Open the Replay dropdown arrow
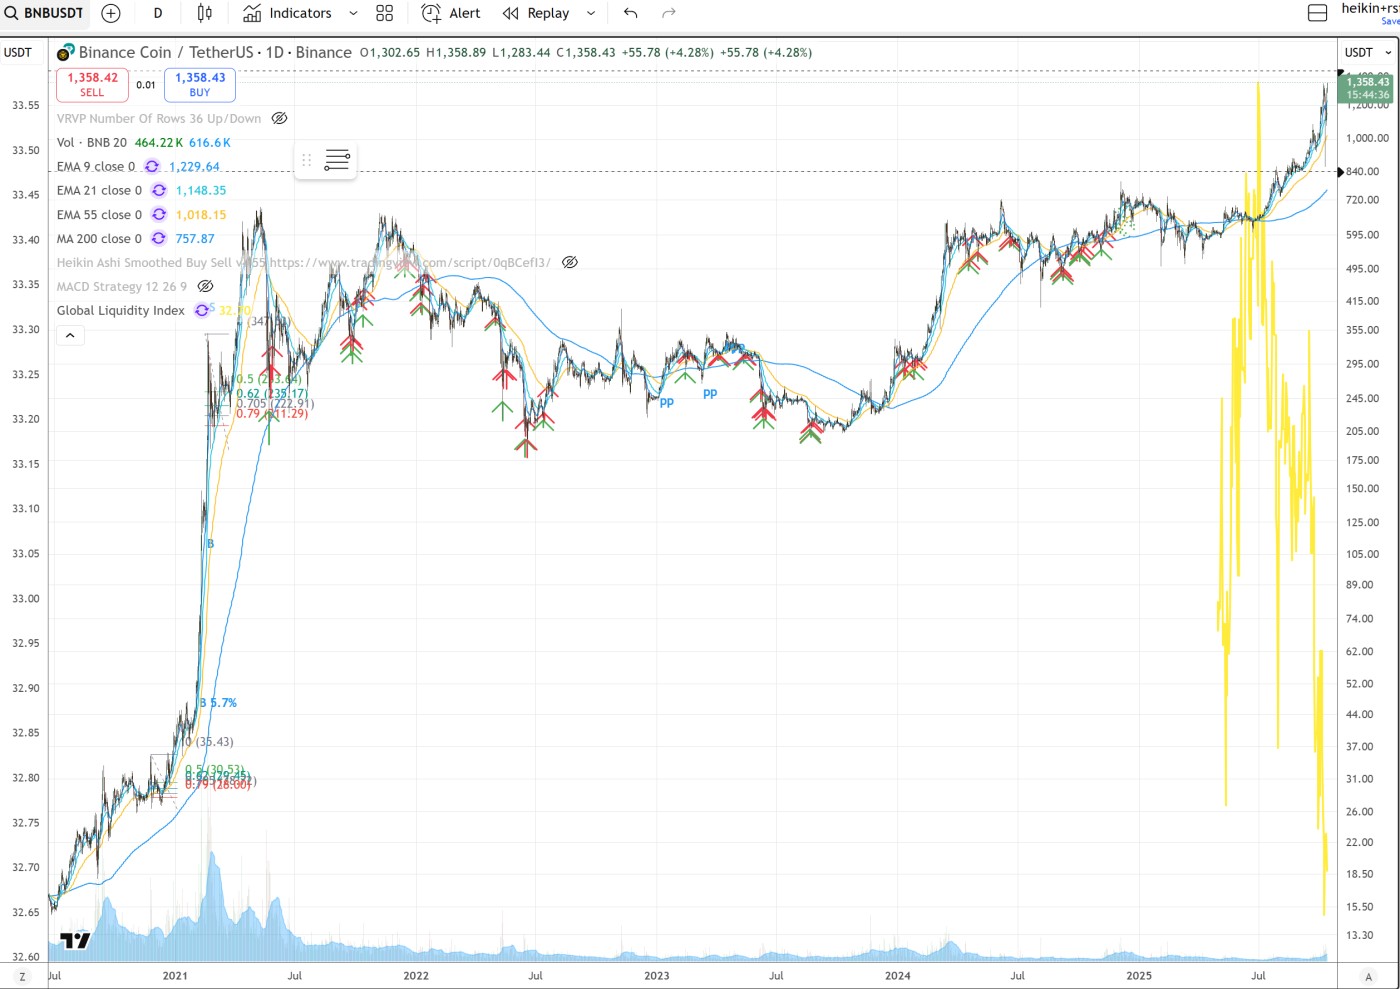Image resolution: width=1400 pixels, height=989 pixels. pyautogui.click(x=591, y=13)
